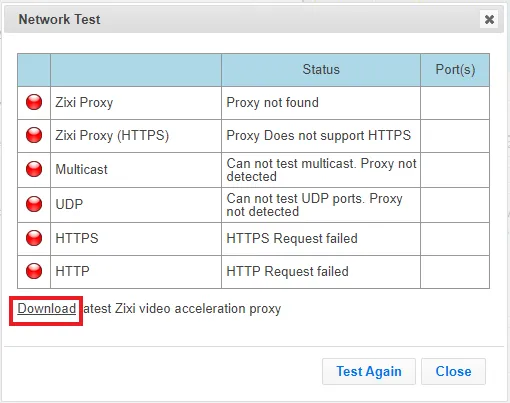
Task: Select the 'Proxy not found' status text
Action: click(x=272, y=102)
